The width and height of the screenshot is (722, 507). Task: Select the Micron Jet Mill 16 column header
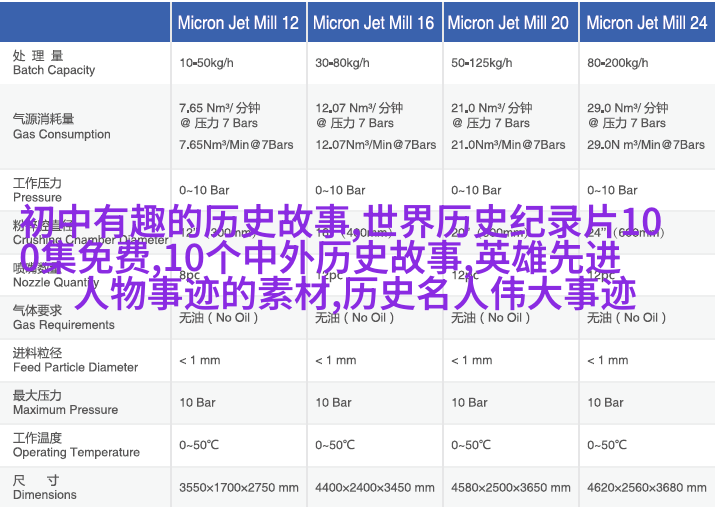click(373, 23)
